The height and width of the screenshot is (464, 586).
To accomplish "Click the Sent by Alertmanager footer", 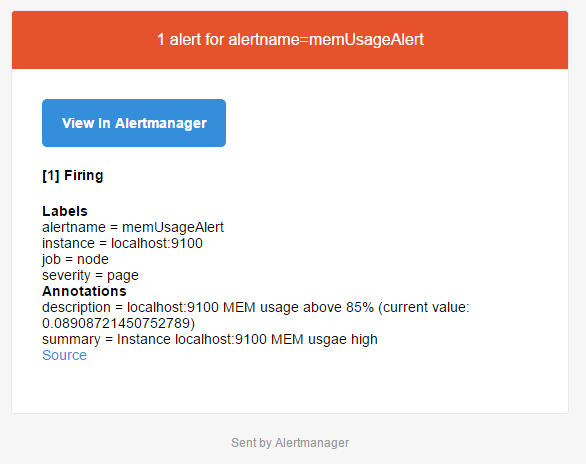I will coord(290,443).
